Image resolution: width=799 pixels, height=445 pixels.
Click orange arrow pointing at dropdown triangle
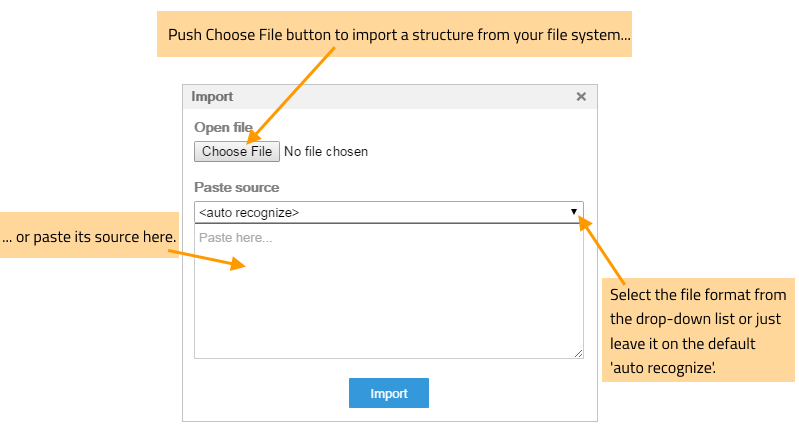[602, 250]
